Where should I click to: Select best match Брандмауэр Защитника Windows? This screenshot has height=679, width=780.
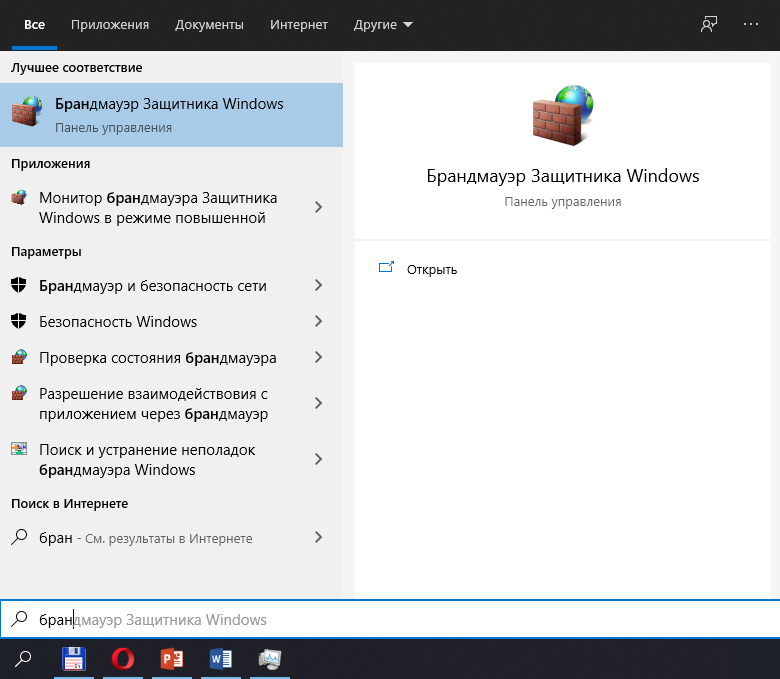[170, 114]
